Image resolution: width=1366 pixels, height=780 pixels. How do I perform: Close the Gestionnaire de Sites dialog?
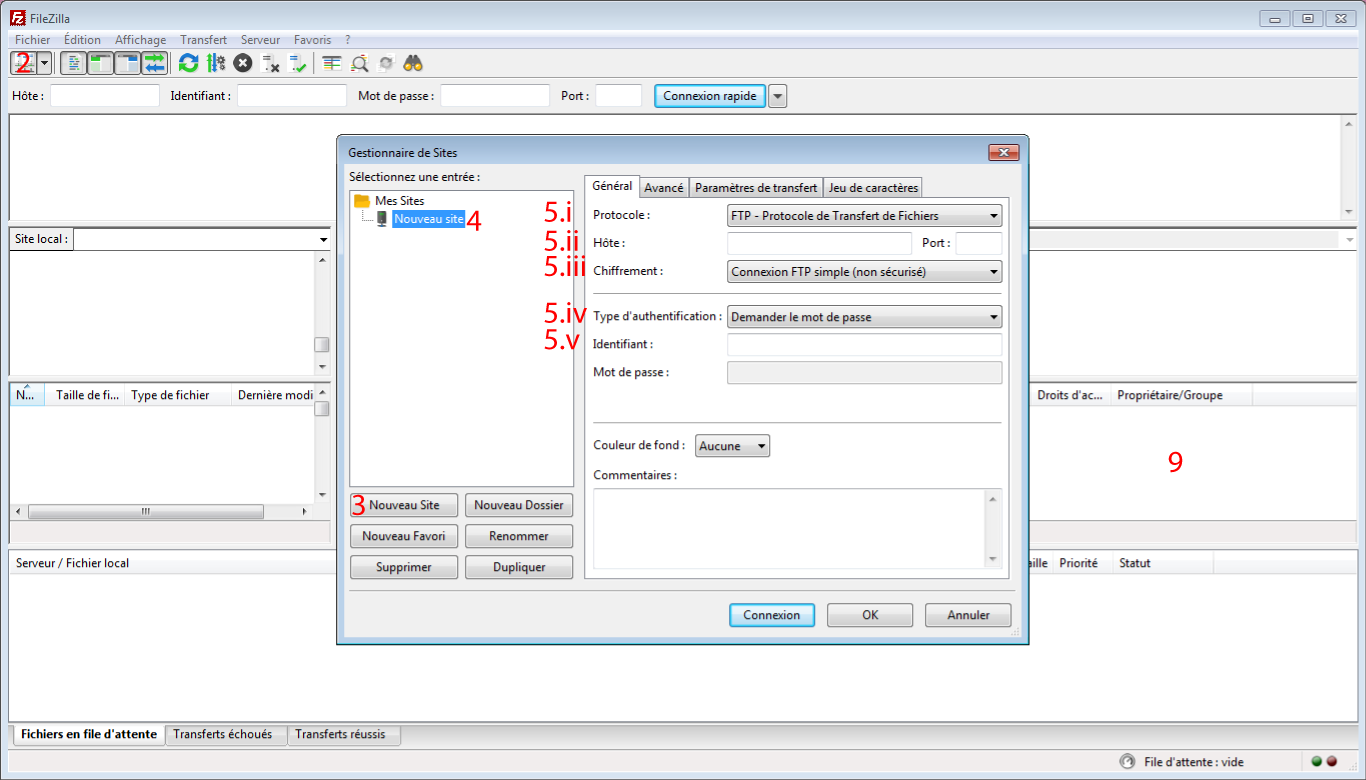coord(1003,152)
